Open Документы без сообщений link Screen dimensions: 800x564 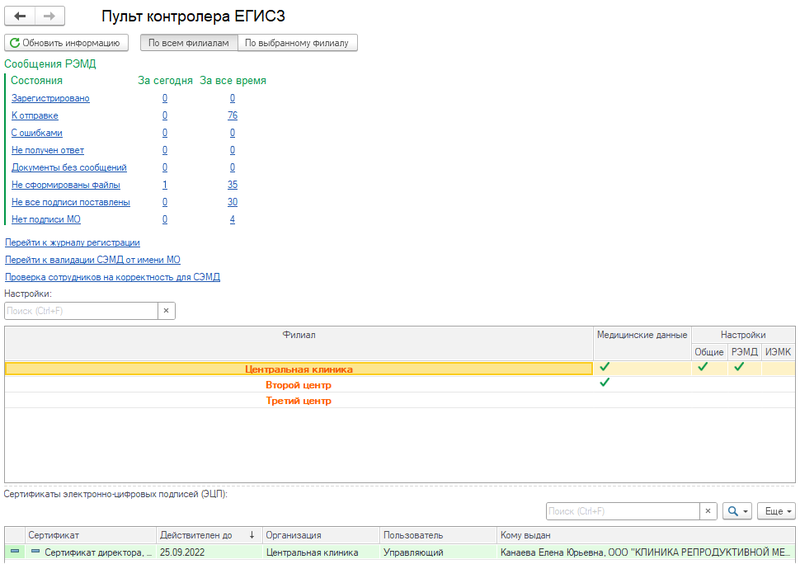click(69, 167)
